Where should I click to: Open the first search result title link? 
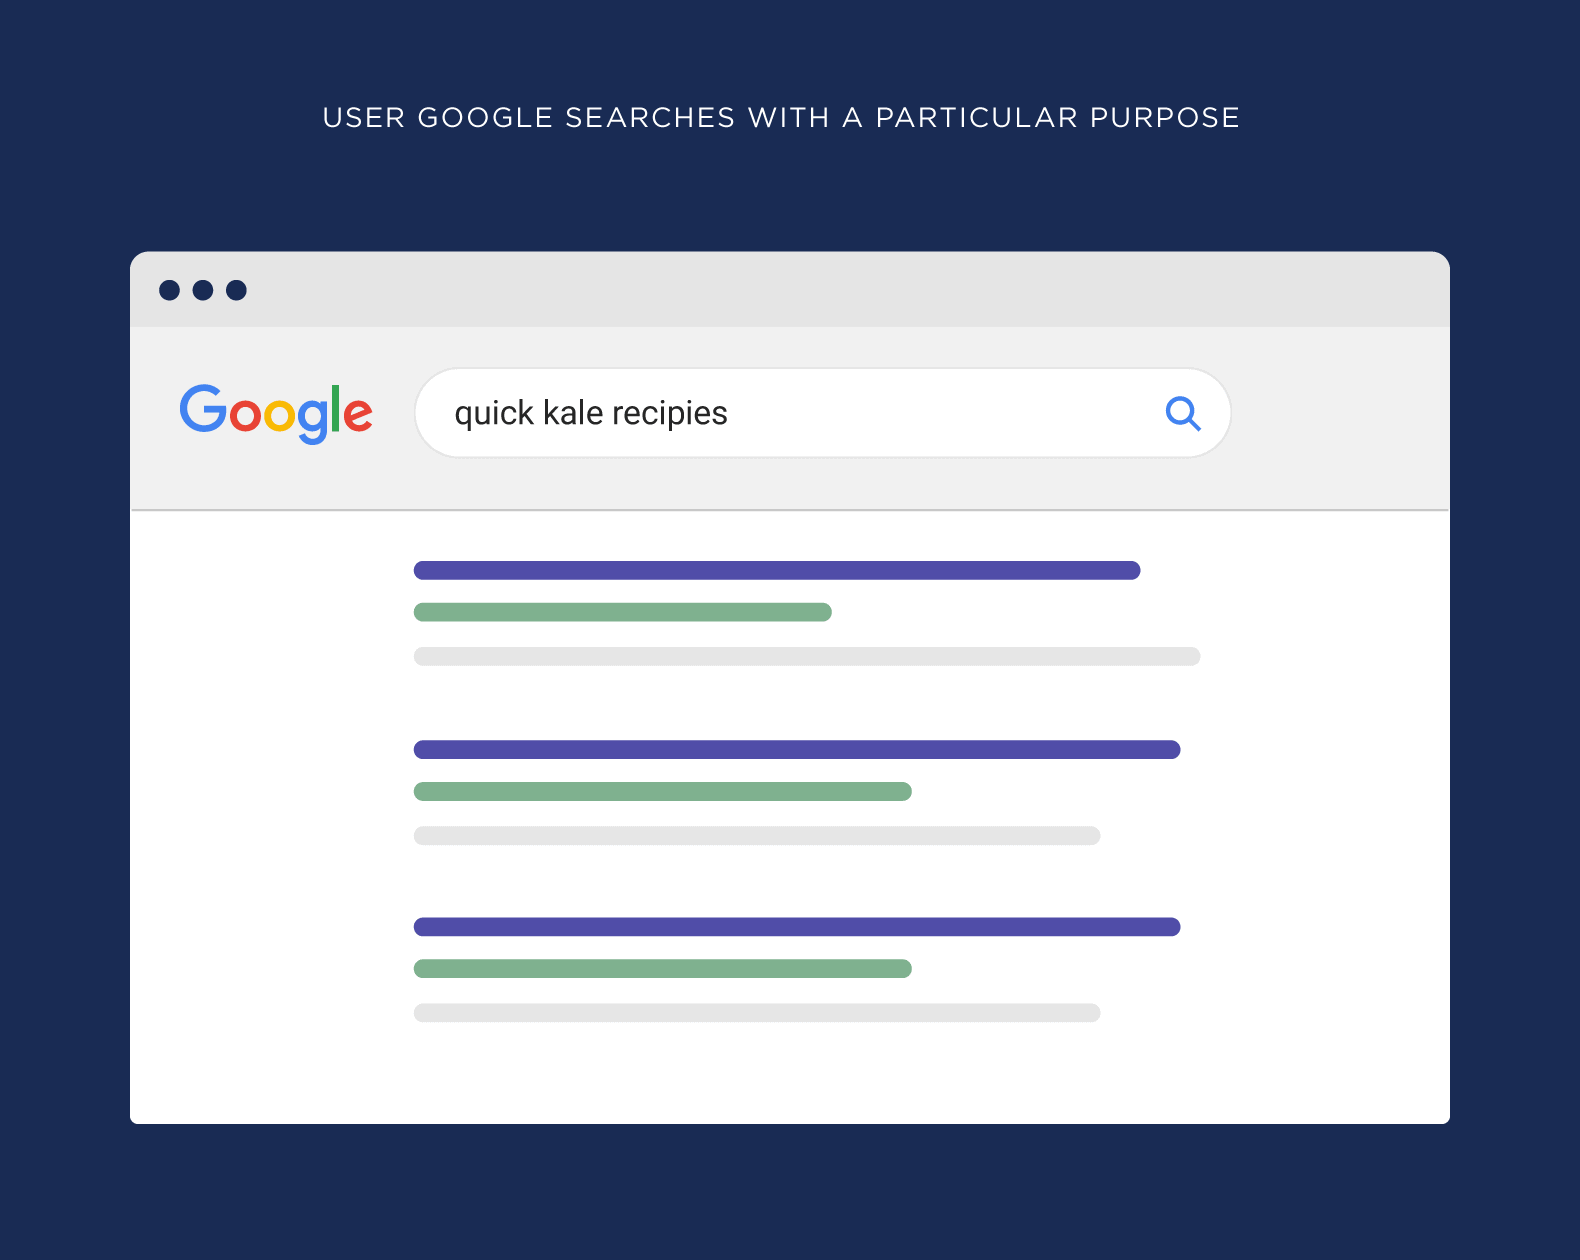coord(777,570)
